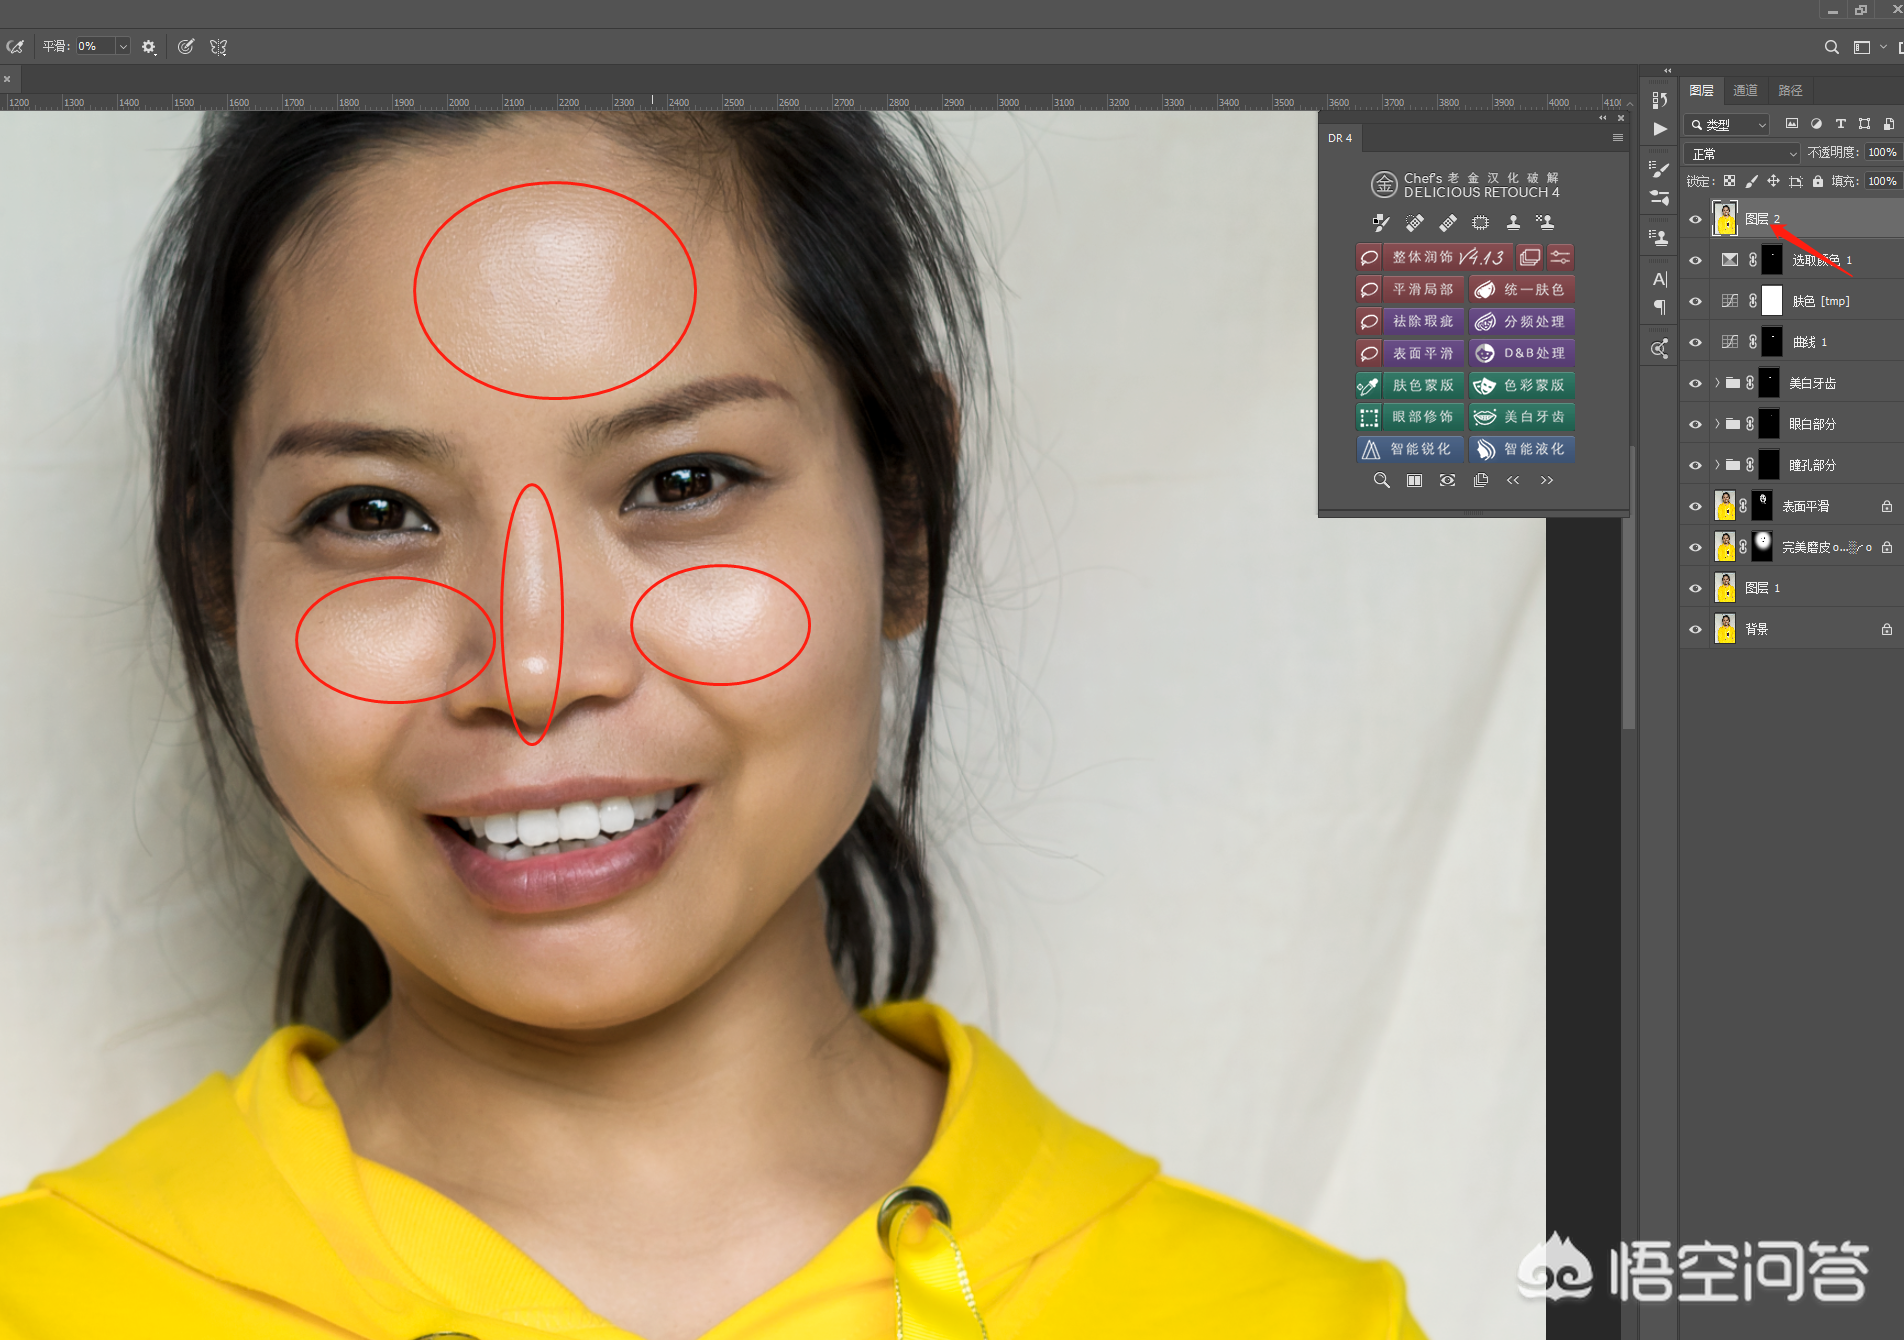Click the eye preview icon in DR4 footer
Screen dimensions: 1904x1340
[1447, 480]
